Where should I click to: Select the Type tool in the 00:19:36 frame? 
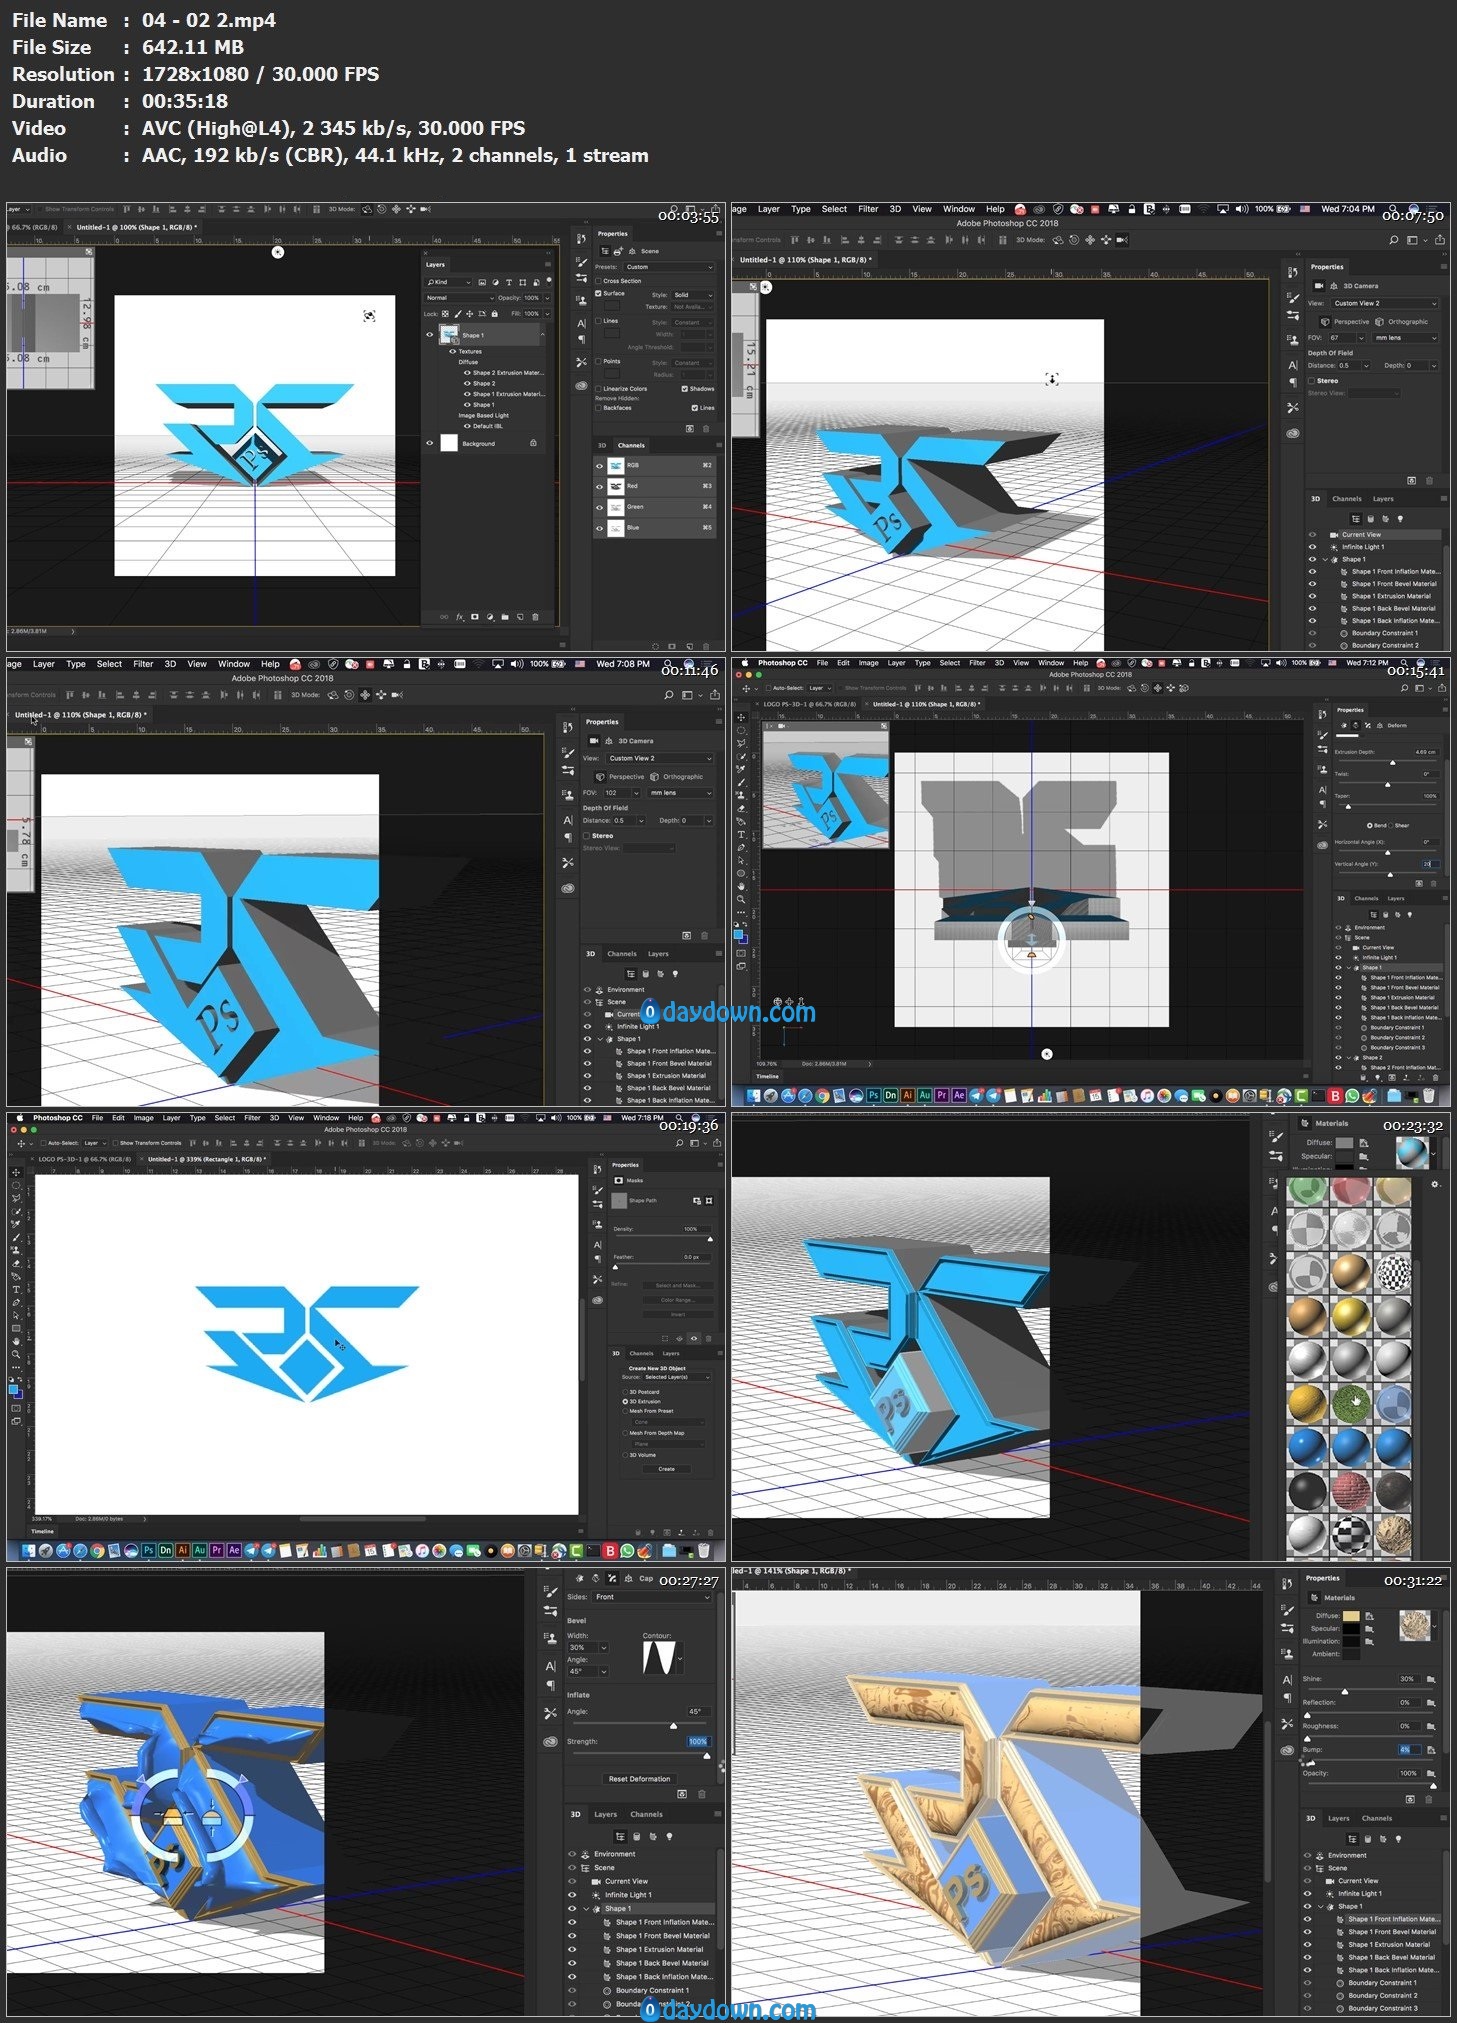(x=16, y=1290)
